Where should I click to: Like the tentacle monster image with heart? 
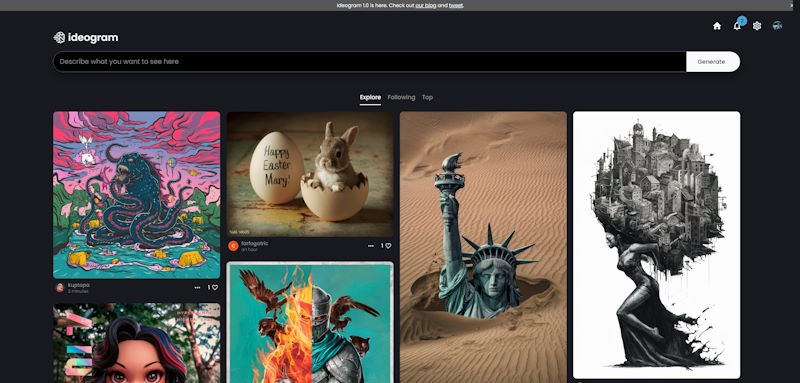(215, 288)
